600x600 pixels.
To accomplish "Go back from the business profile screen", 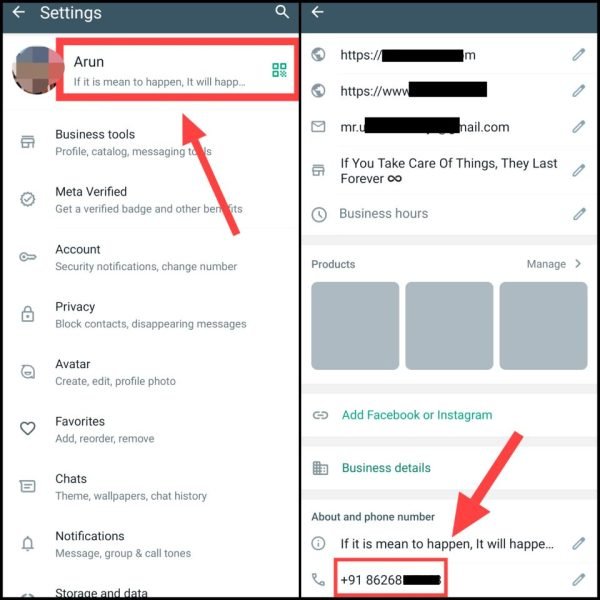I will click(x=318, y=12).
